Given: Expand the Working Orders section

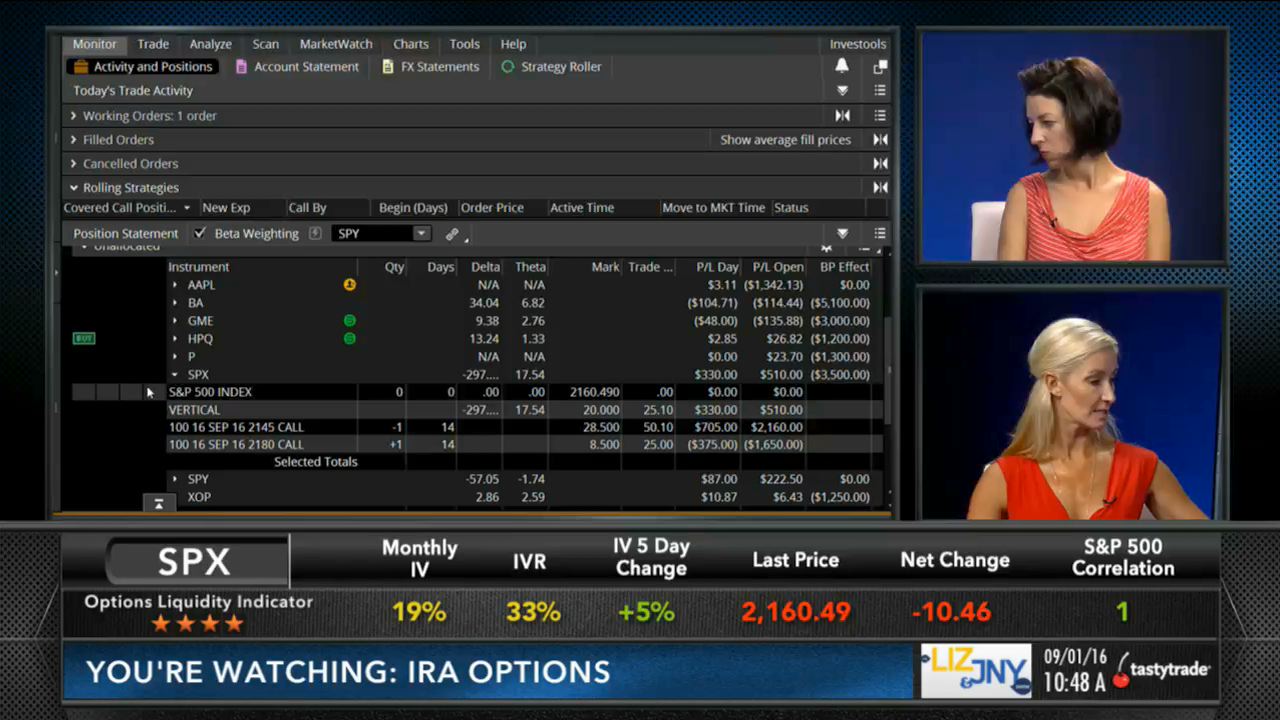Looking at the screenshot, I should click(x=73, y=116).
